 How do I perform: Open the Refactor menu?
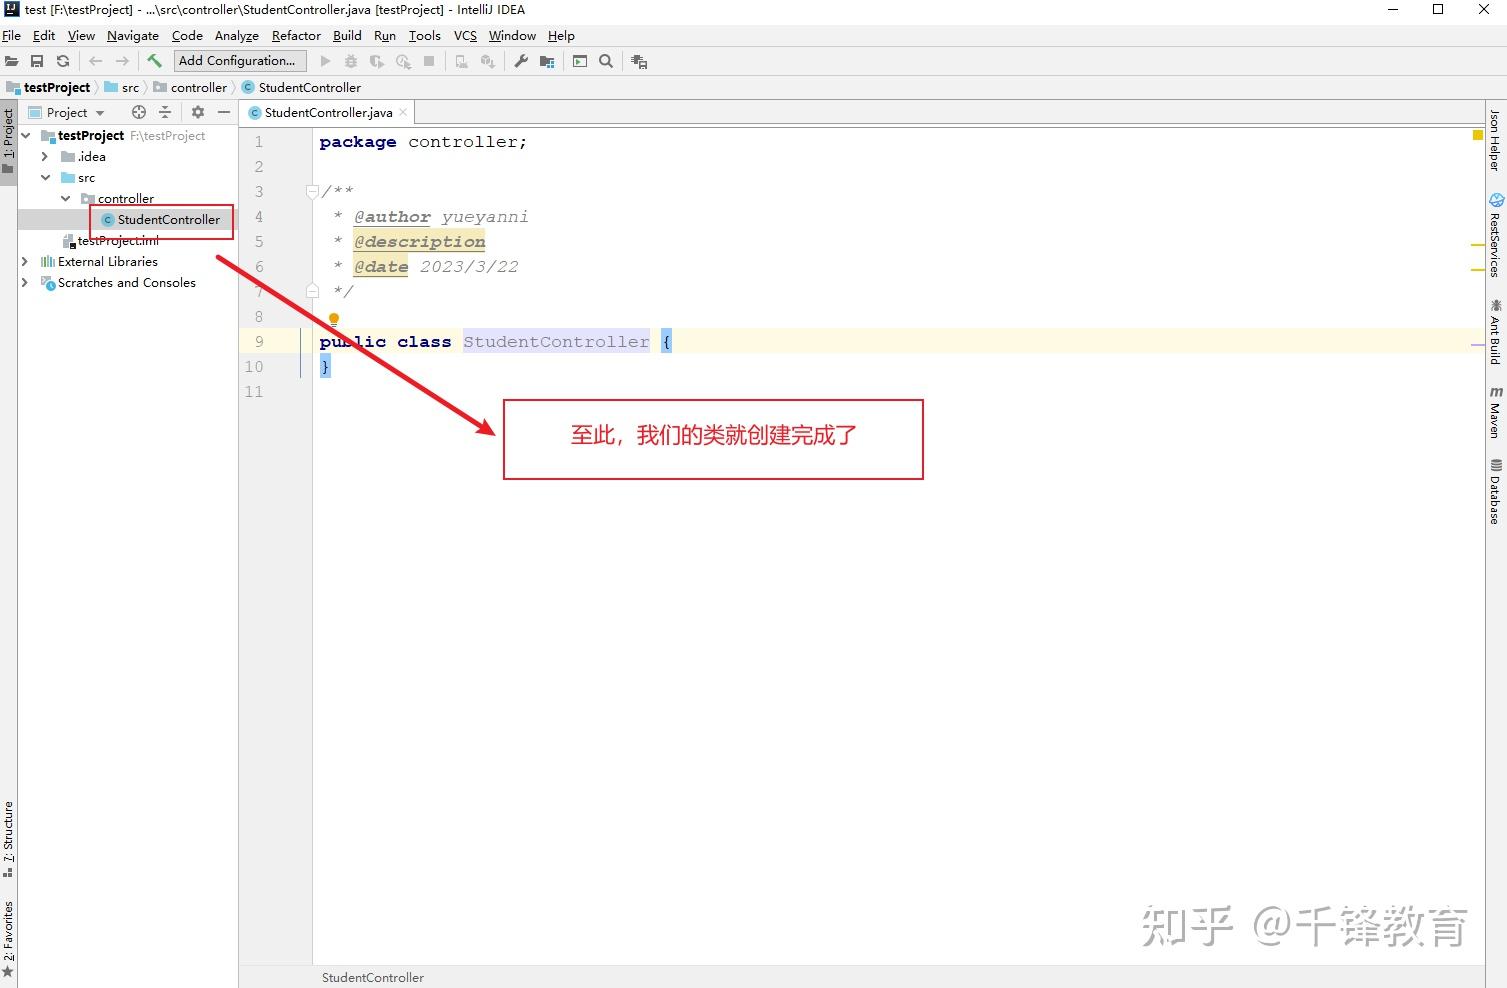click(x=296, y=36)
